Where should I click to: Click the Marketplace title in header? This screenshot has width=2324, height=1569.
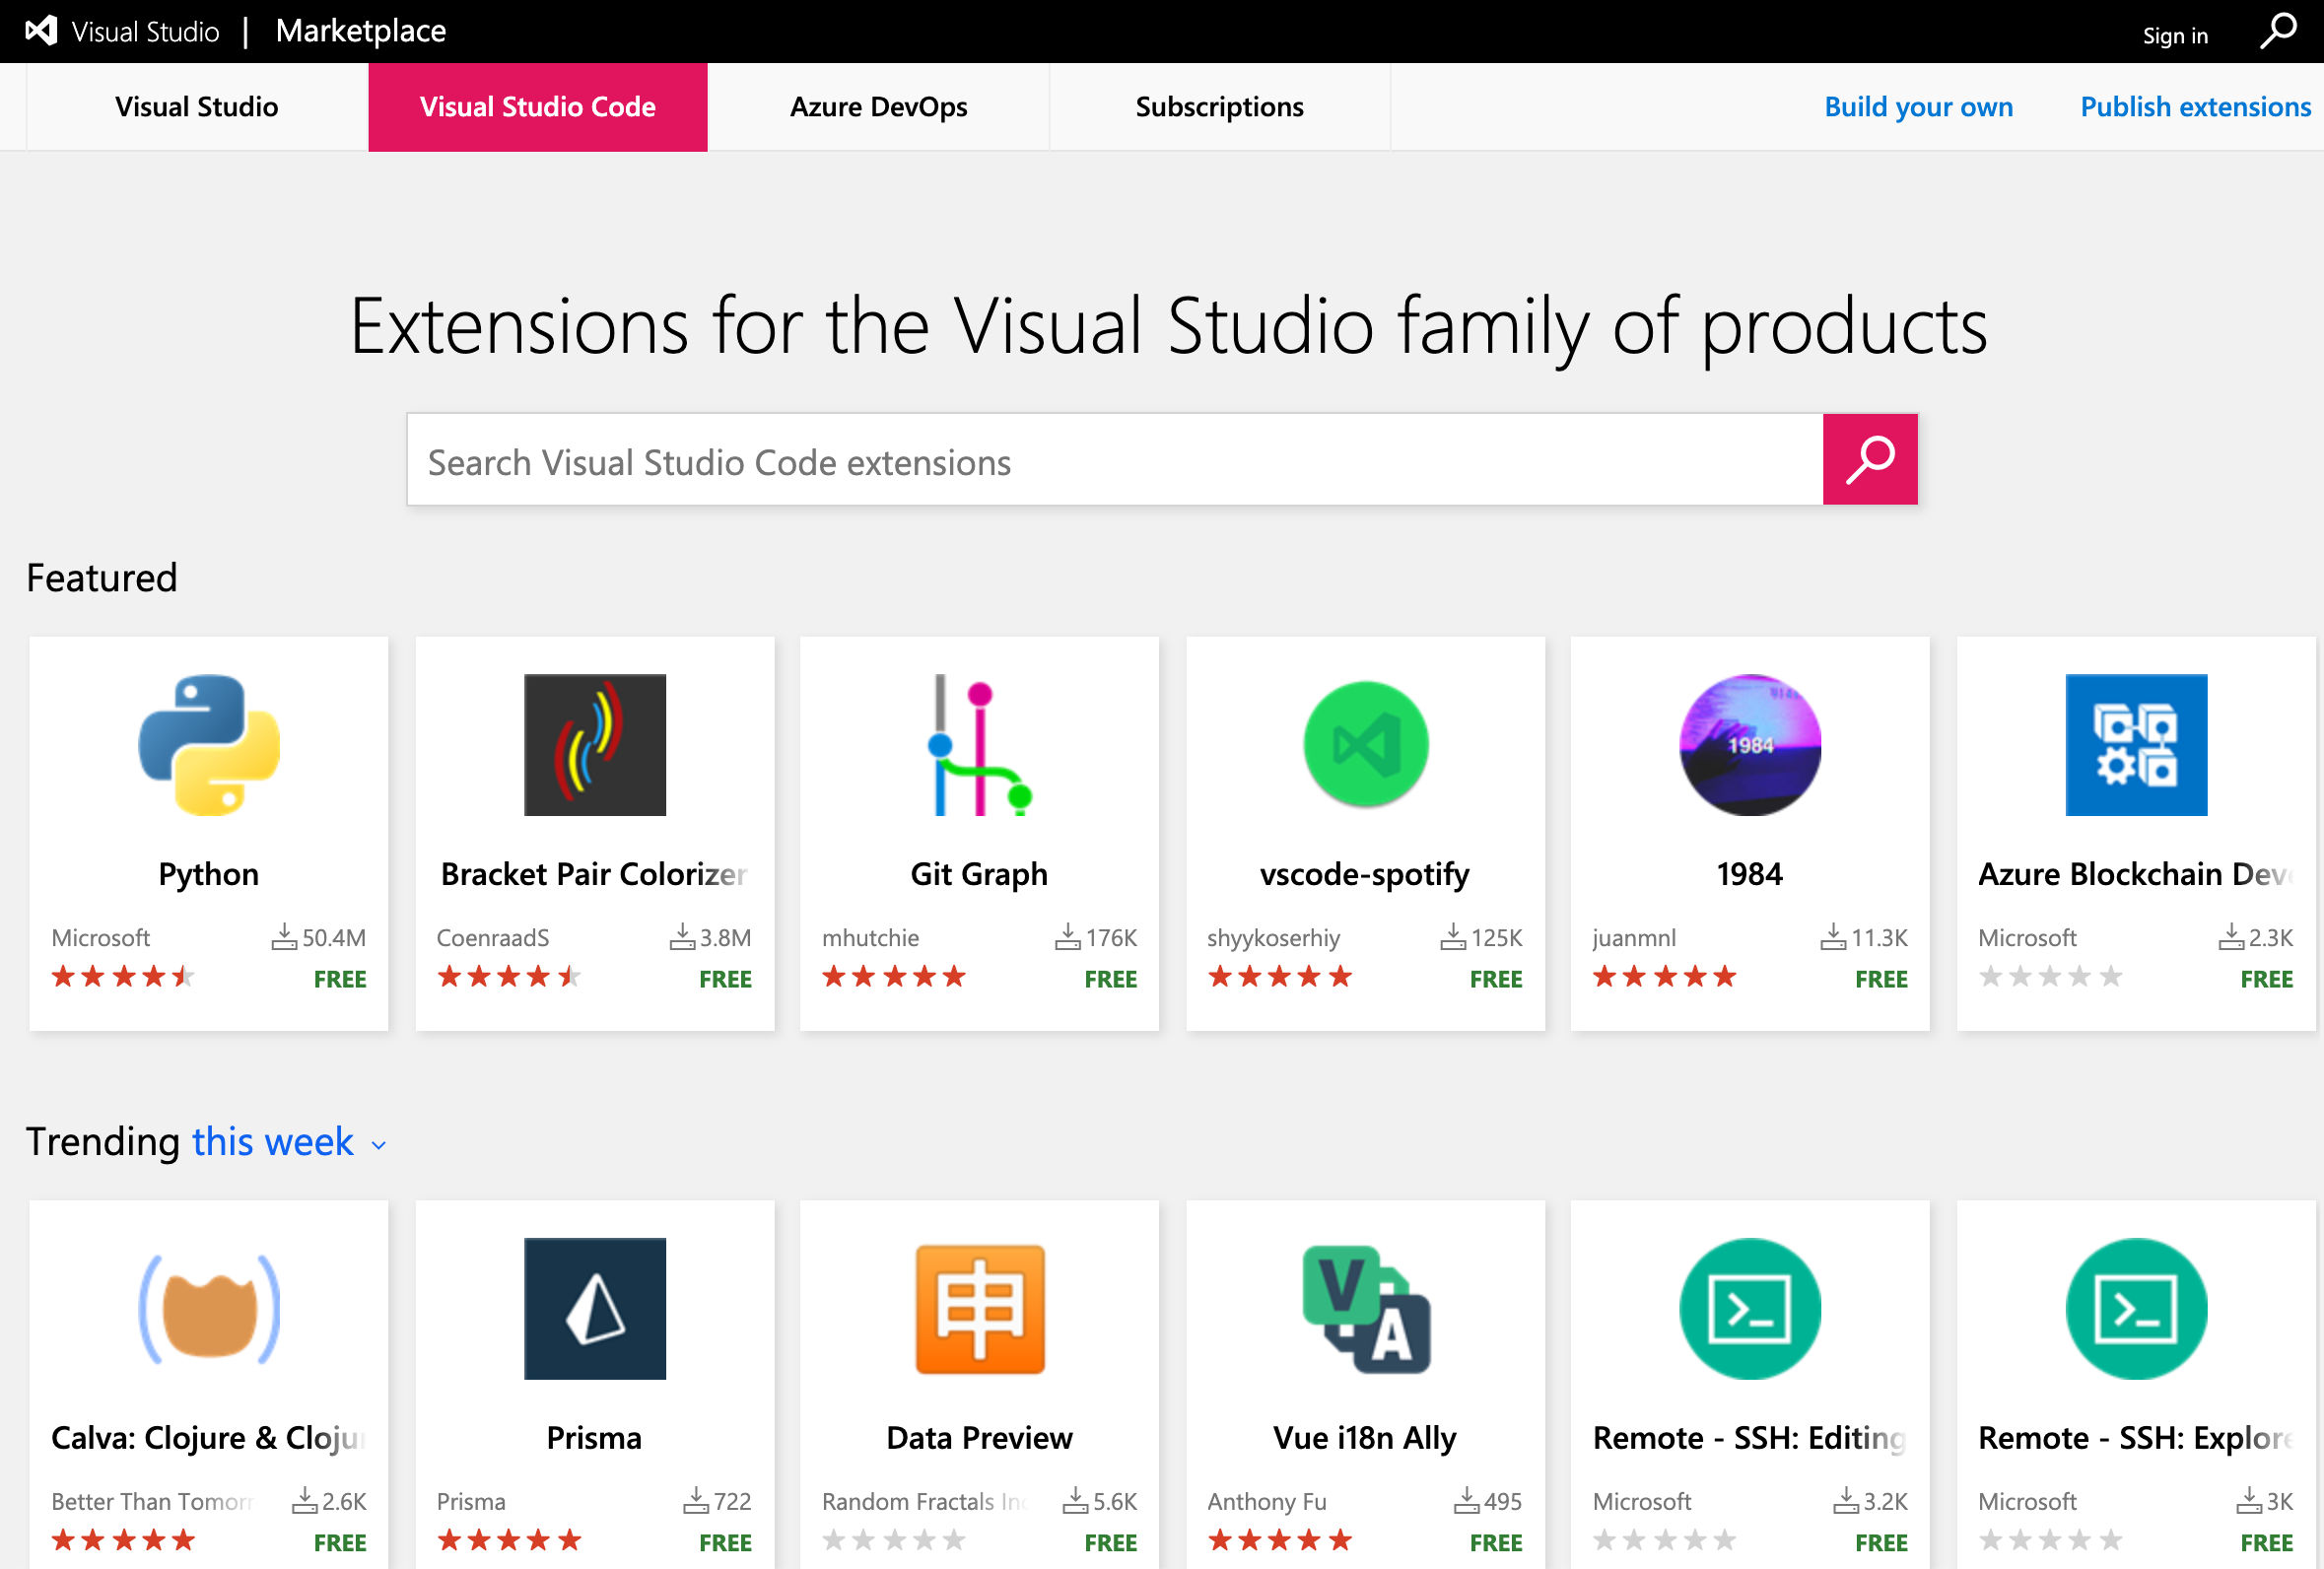click(361, 31)
